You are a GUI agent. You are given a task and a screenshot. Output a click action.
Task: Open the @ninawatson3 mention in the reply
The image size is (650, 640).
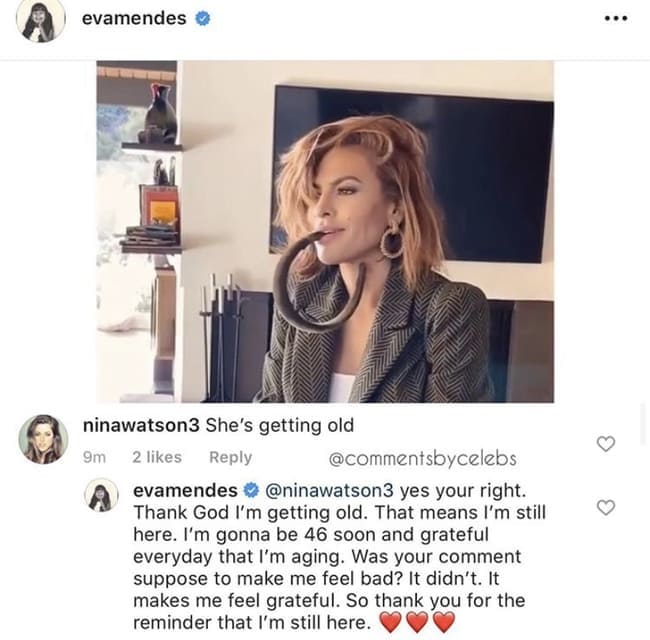[329, 490]
